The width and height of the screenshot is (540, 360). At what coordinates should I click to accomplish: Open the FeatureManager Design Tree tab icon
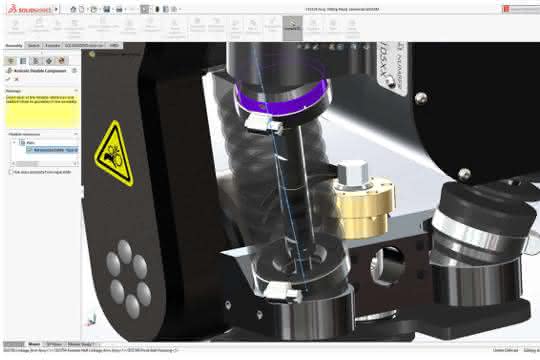click(x=11, y=61)
